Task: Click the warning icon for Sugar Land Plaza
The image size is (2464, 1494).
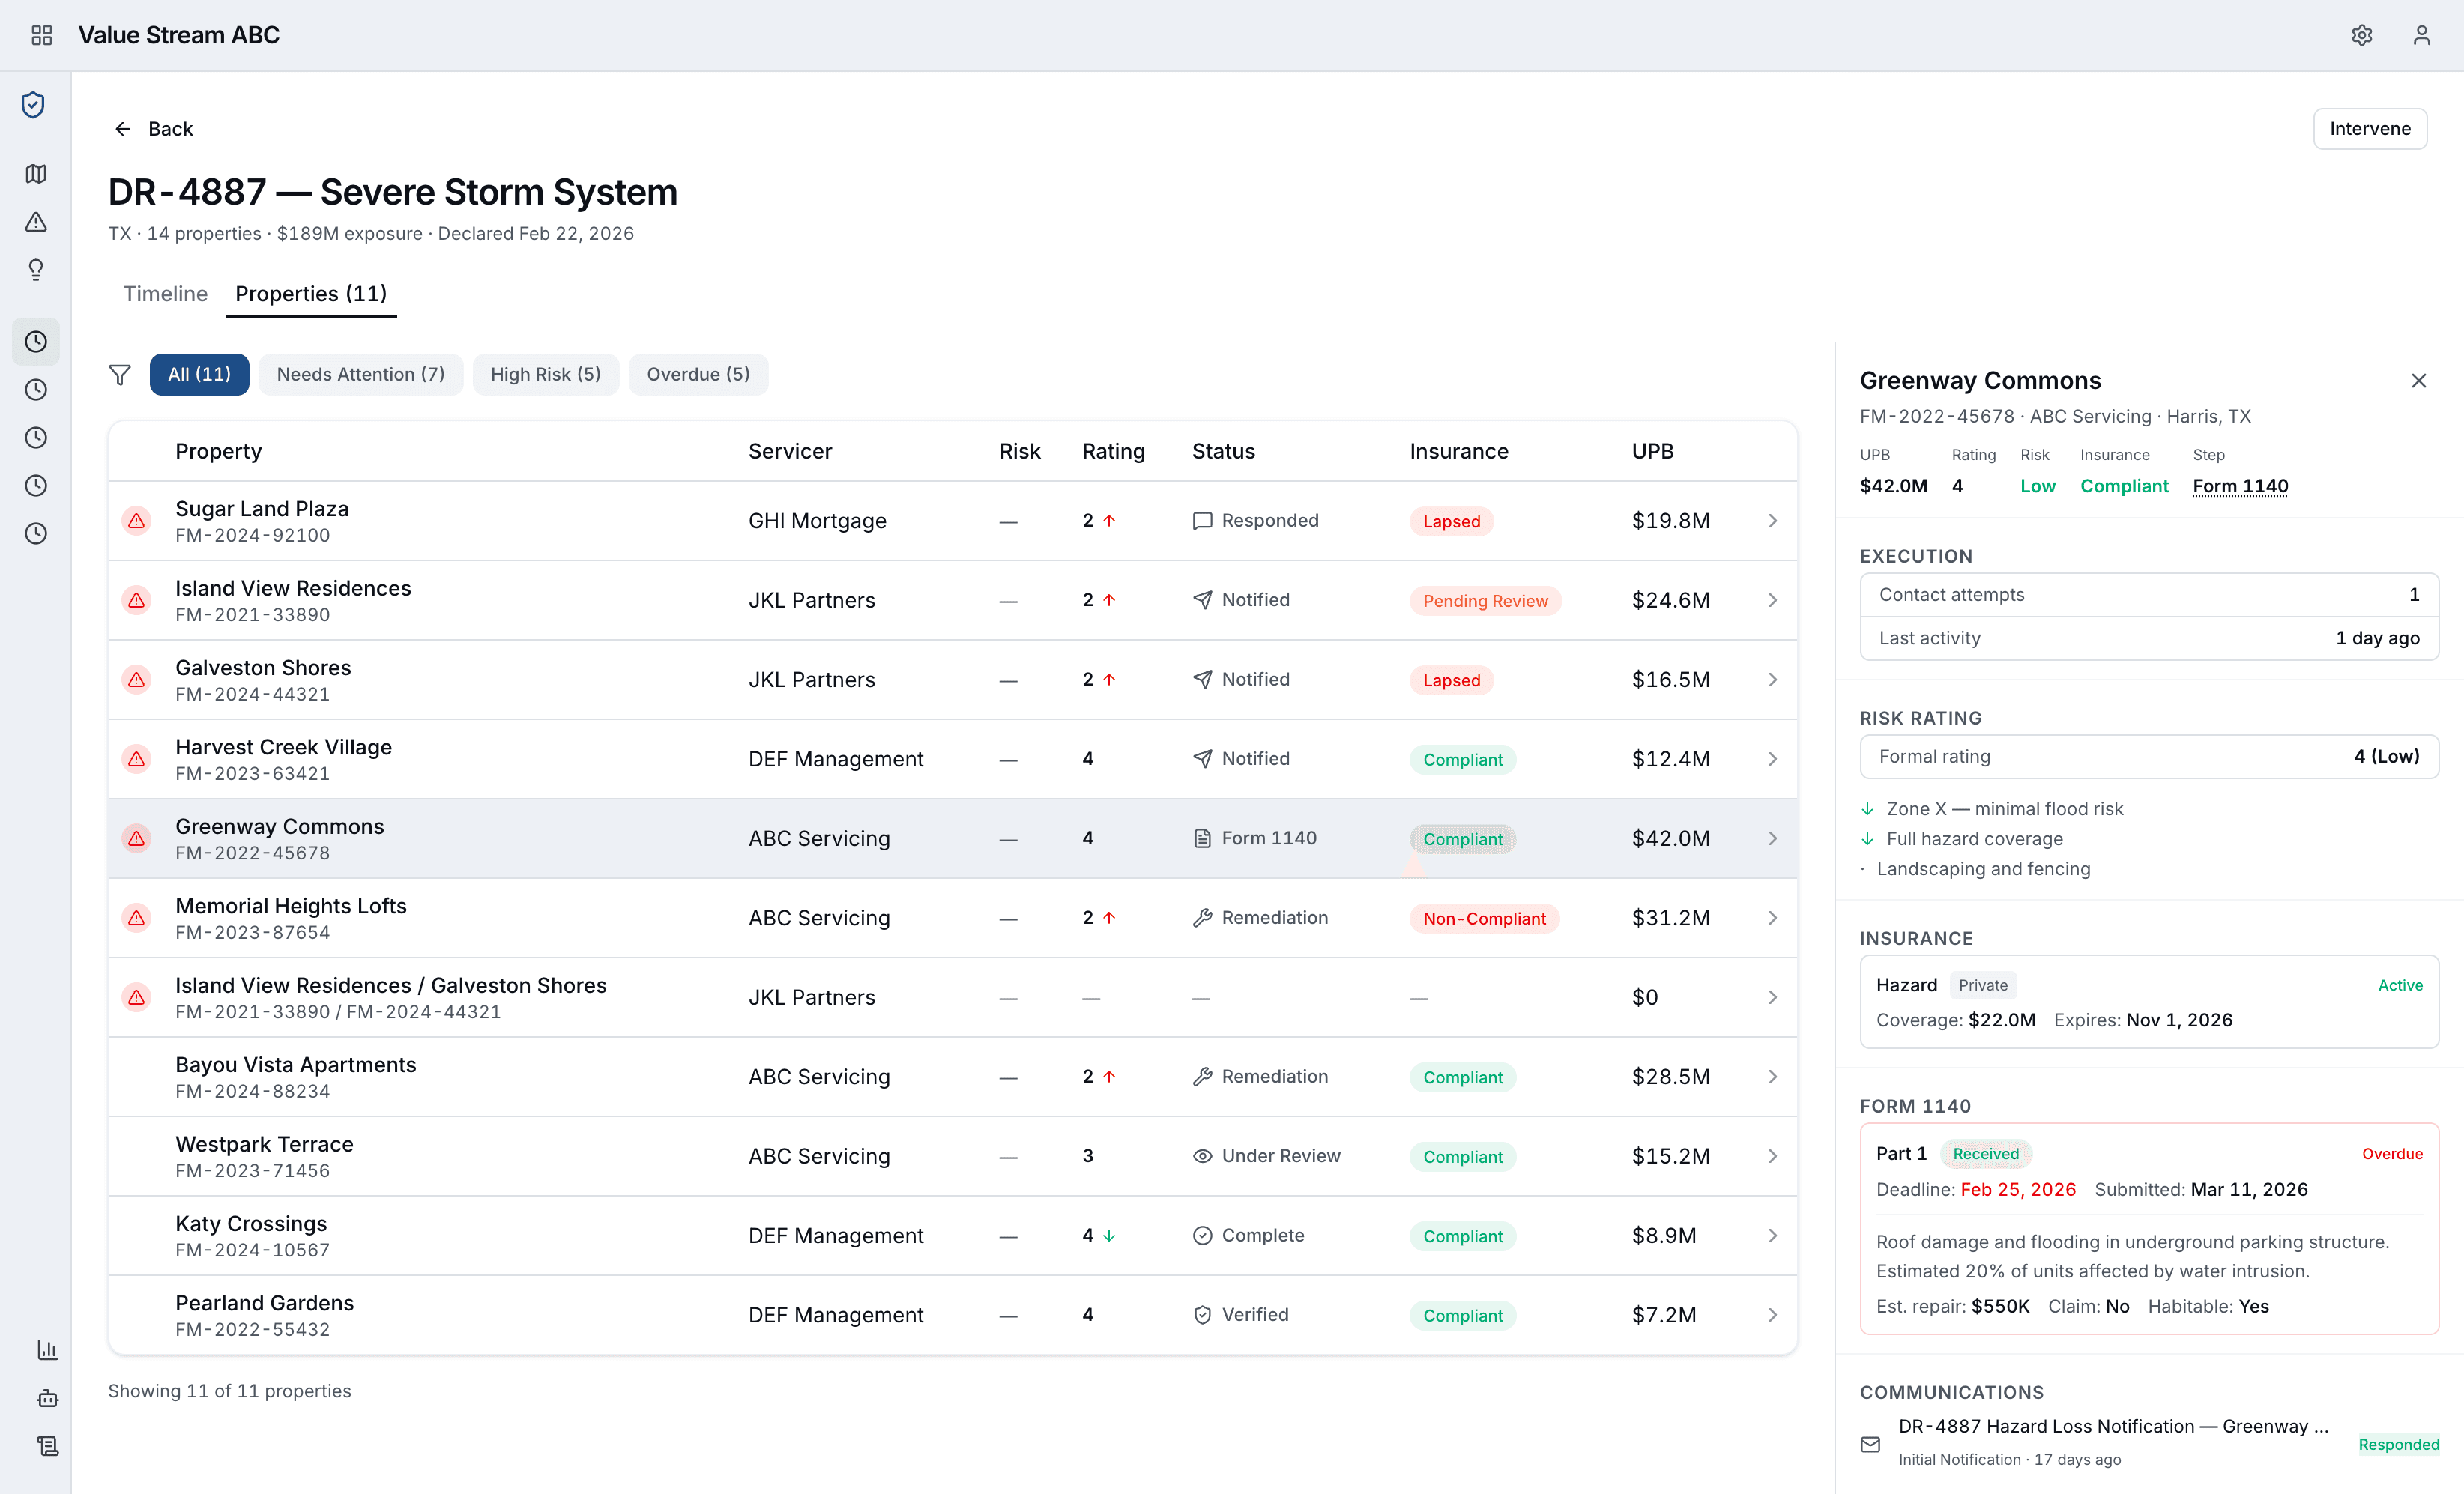Action: click(137, 521)
